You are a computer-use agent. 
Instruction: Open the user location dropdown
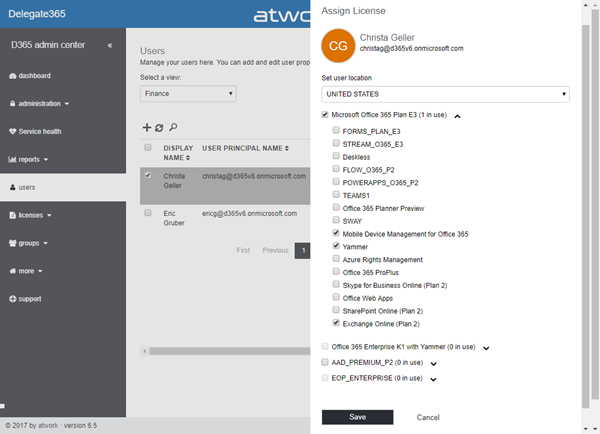445,94
